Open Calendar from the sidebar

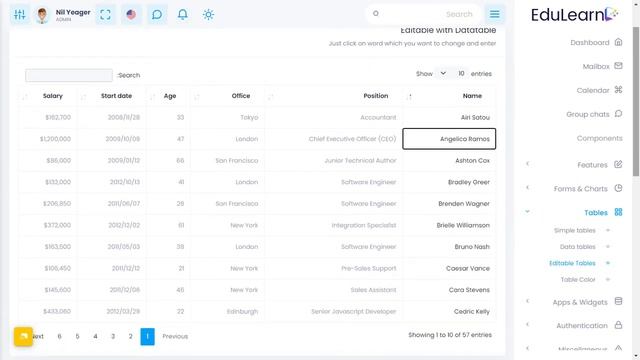click(593, 90)
